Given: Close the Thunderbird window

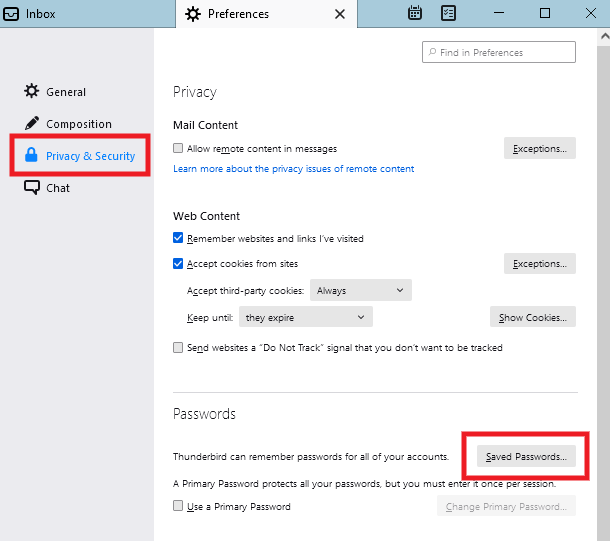Looking at the screenshot, I should pyautogui.click(x=591, y=13).
